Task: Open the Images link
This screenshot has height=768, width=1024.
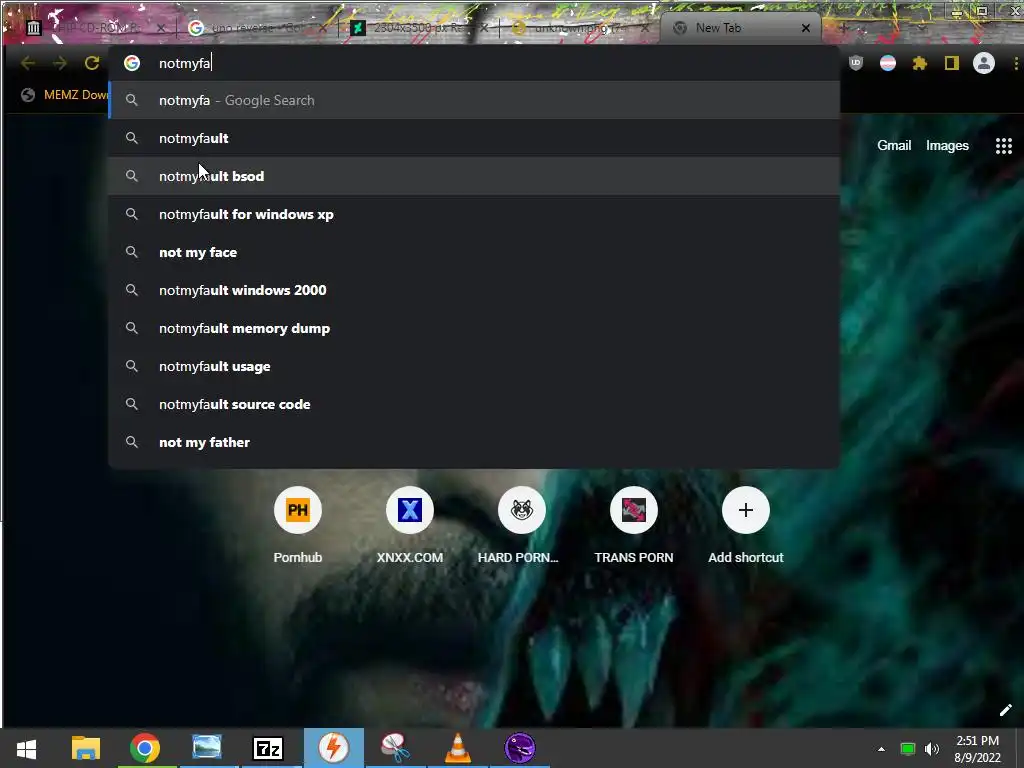Action: click(x=947, y=146)
